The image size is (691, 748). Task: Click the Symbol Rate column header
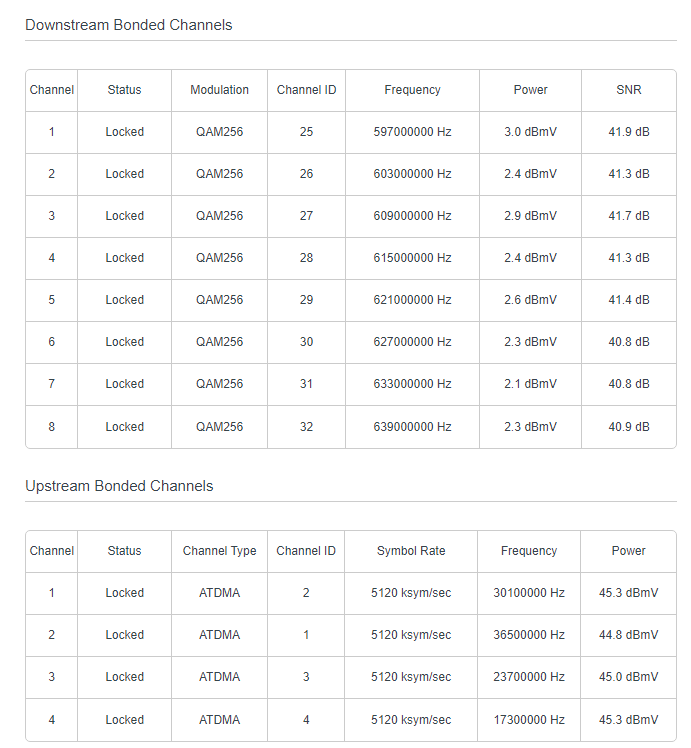point(411,551)
